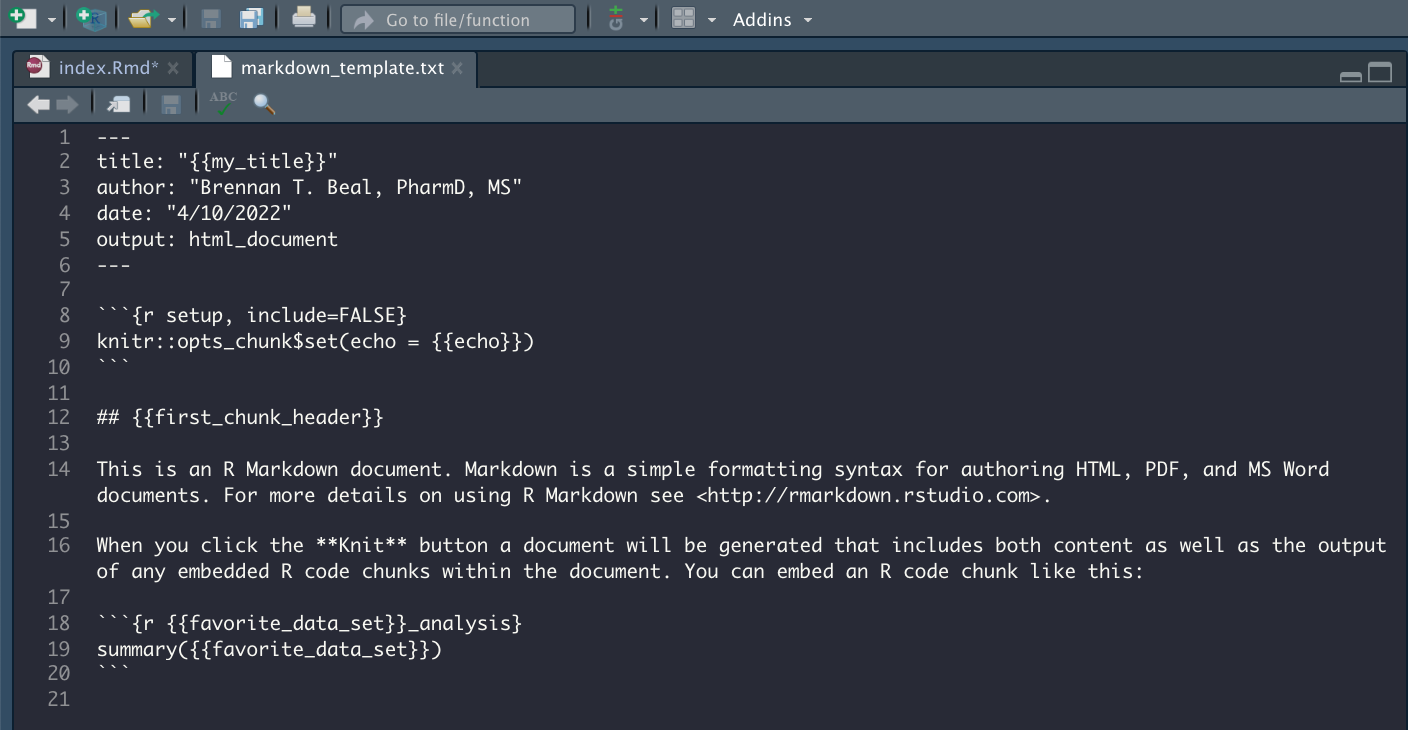
Task: Focus the Go to file/function field
Action: coord(457,19)
